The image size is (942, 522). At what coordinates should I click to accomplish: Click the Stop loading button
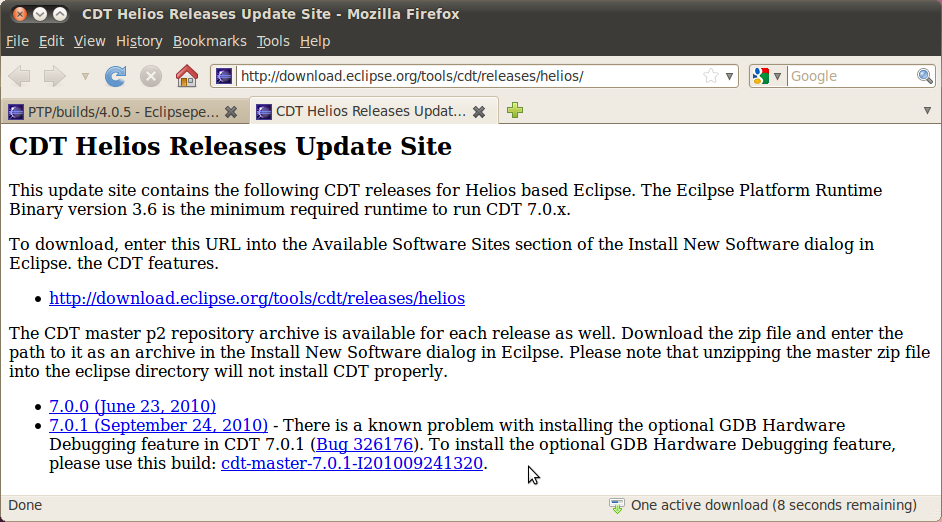point(151,76)
